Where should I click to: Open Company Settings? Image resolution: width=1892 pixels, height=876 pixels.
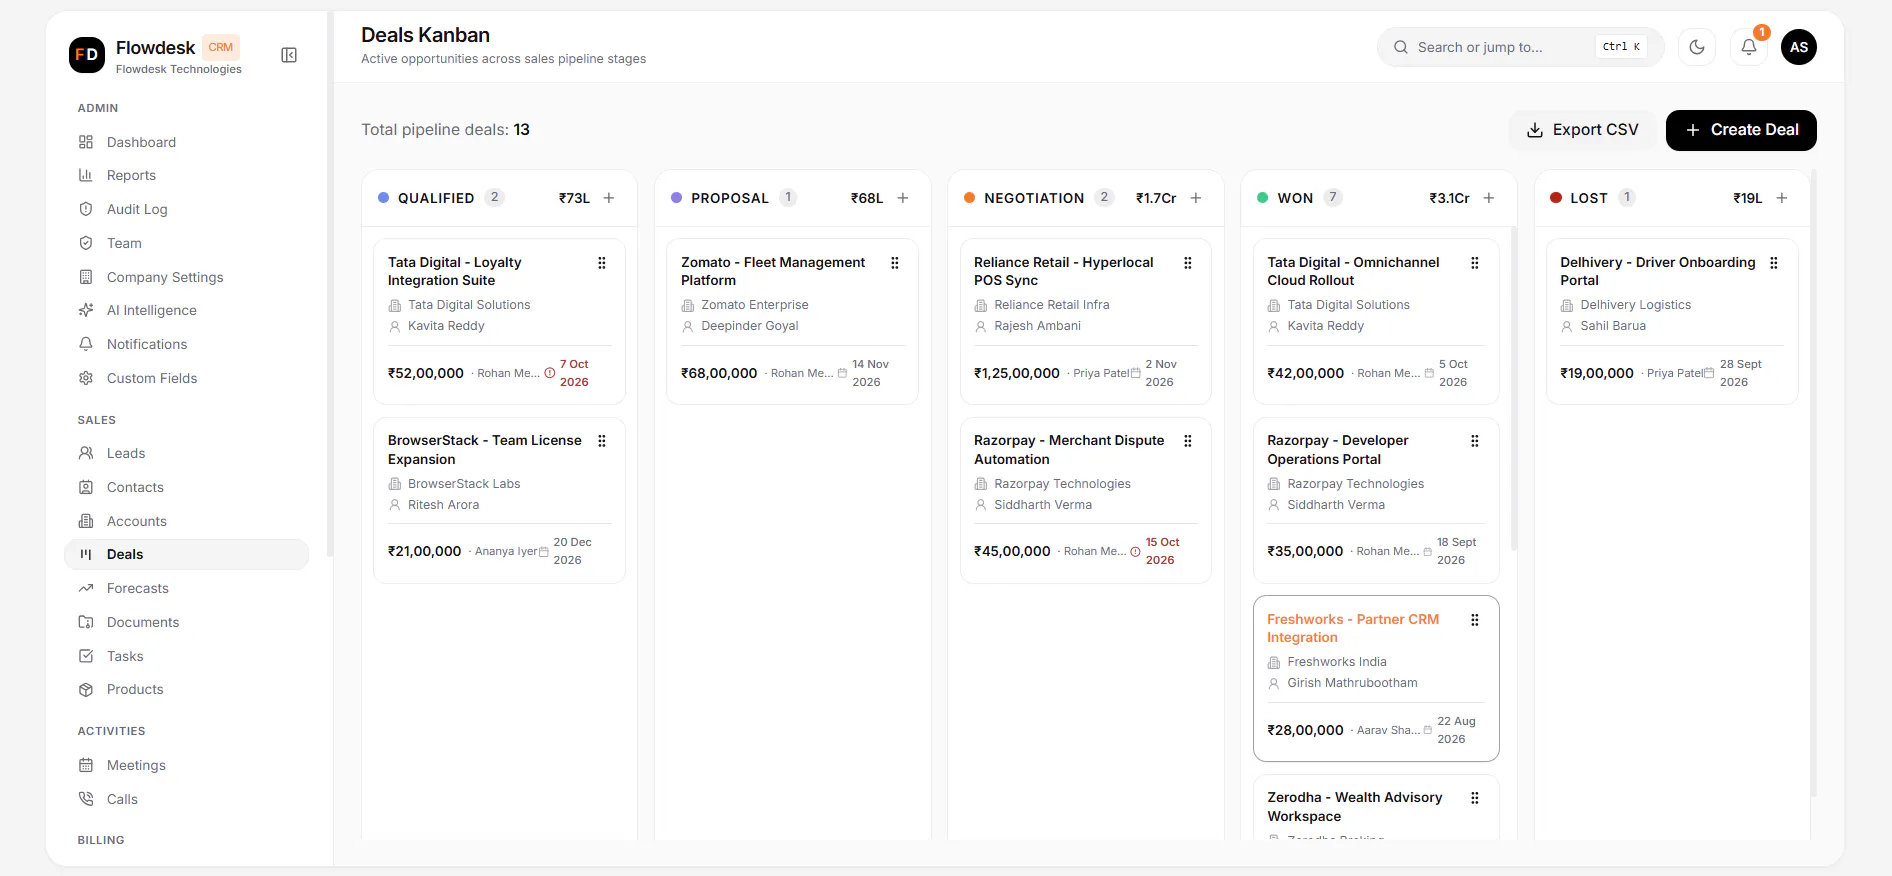(186, 277)
